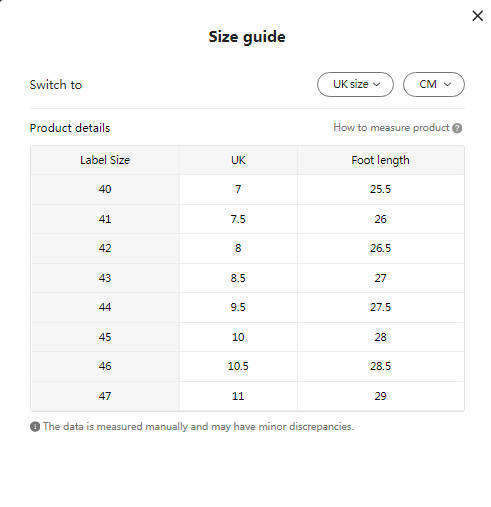Select label size 42 cell
The image size is (491, 507).
pyautogui.click(x=105, y=248)
